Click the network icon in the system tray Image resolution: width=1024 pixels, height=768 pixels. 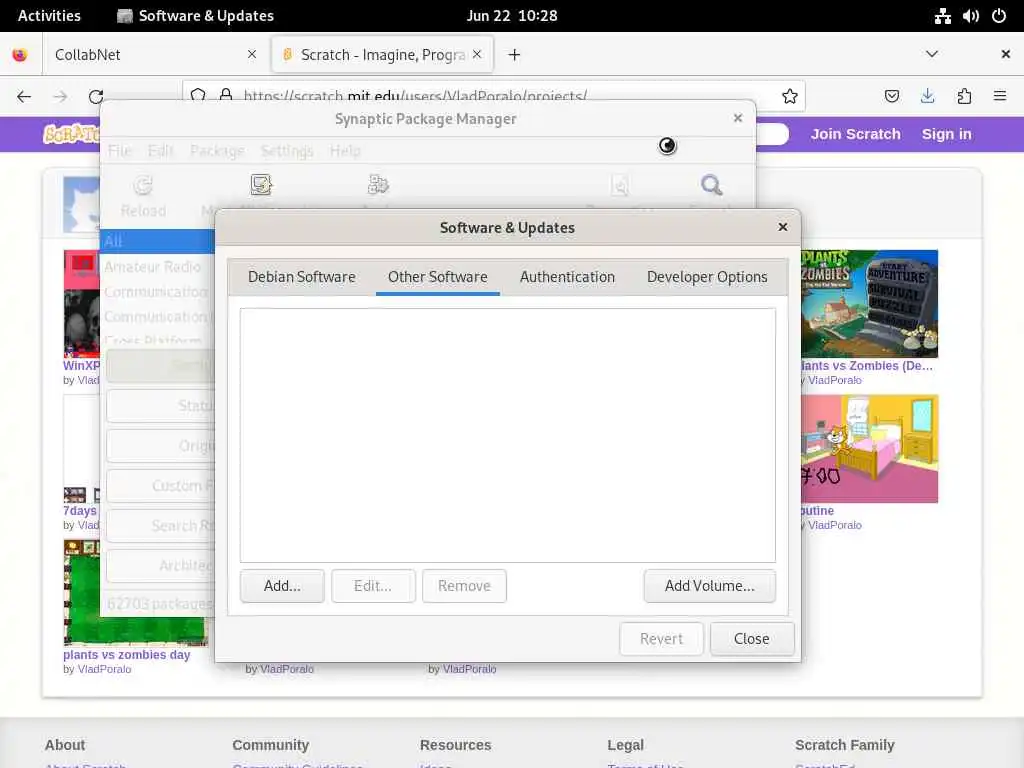pyautogui.click(x=942, y=16)
